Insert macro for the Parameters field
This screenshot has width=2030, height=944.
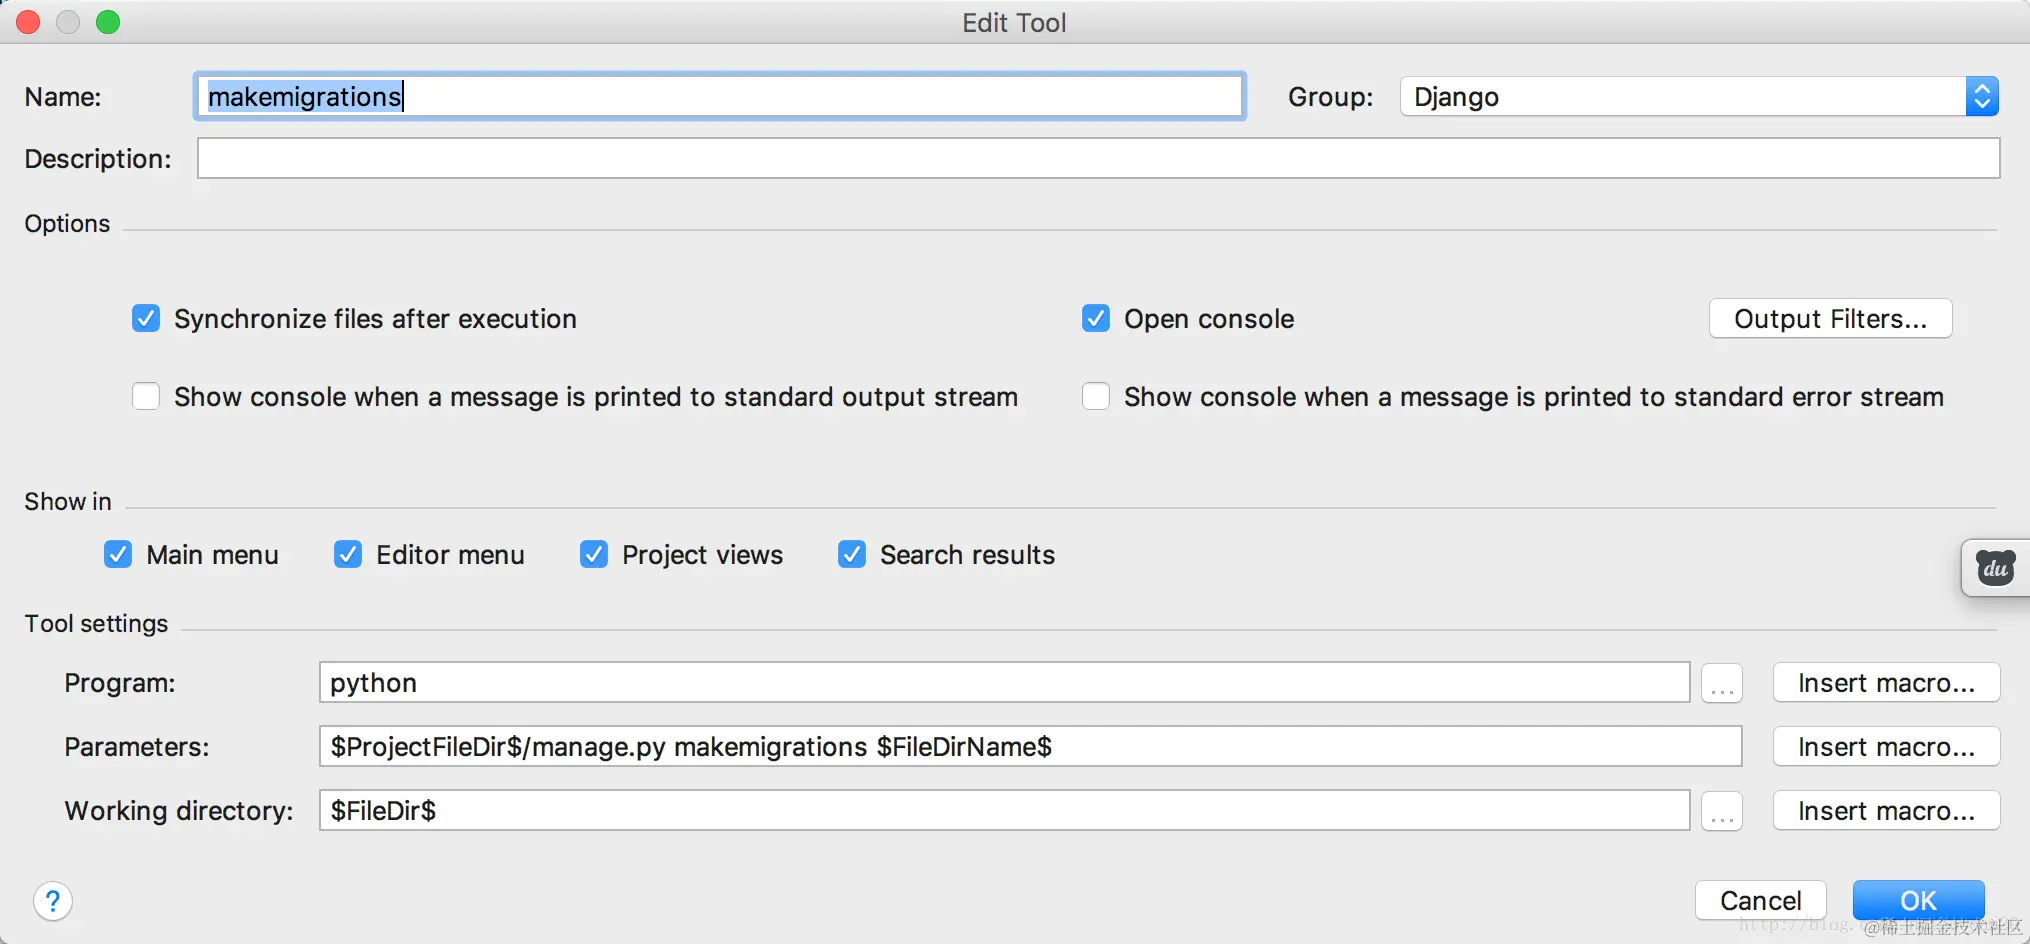pos(1886,747)
